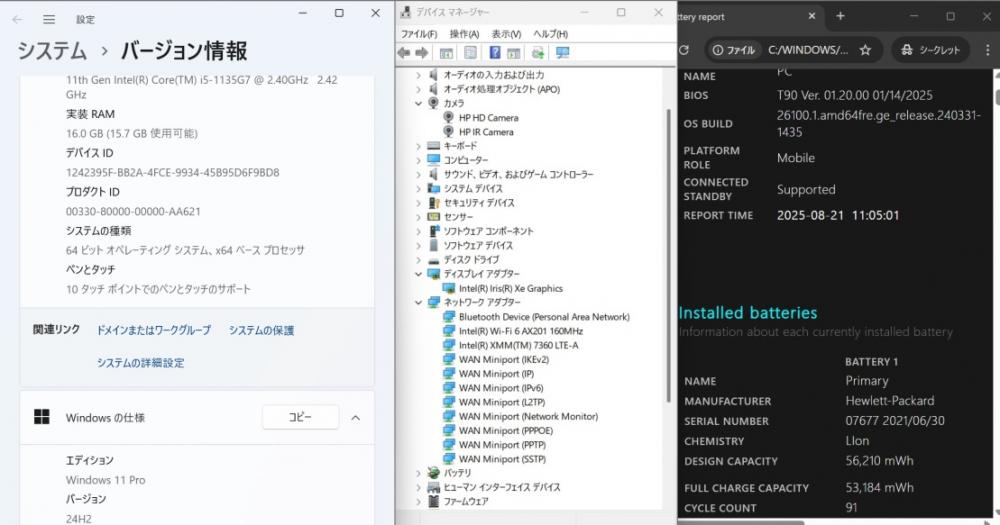
Task: Bookmark battery report page with star icon
Action: click(865, 50)
